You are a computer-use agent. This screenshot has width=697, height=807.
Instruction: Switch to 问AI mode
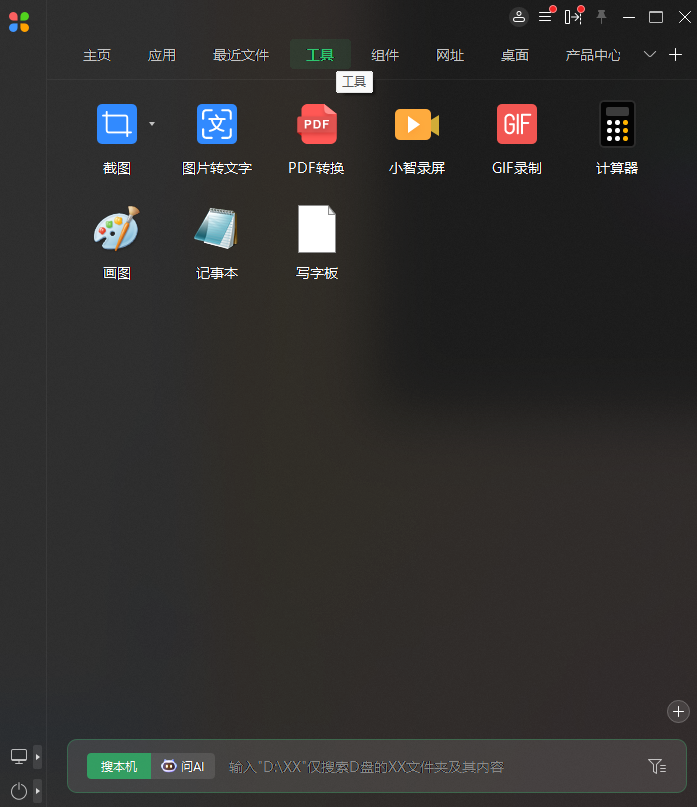click(183, 766)
